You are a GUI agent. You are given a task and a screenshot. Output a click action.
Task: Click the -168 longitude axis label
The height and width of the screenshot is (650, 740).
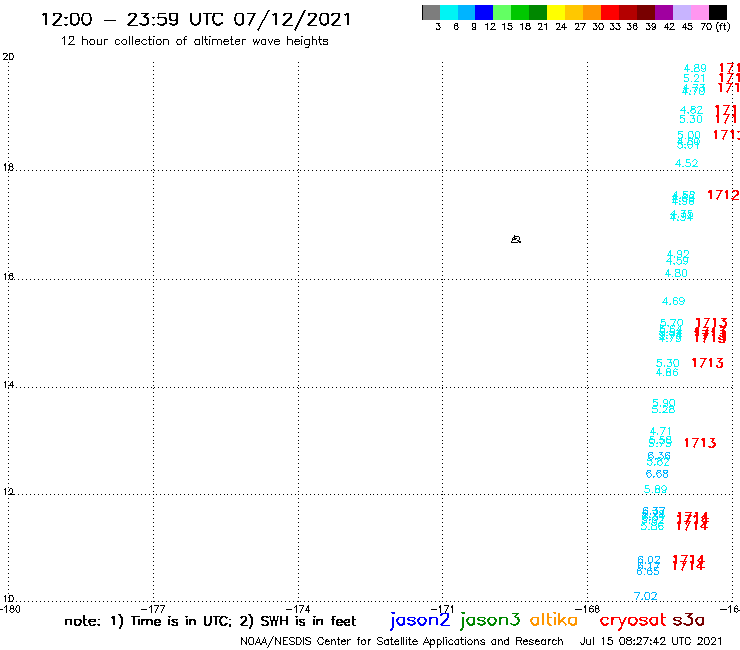tap(587, 609)
